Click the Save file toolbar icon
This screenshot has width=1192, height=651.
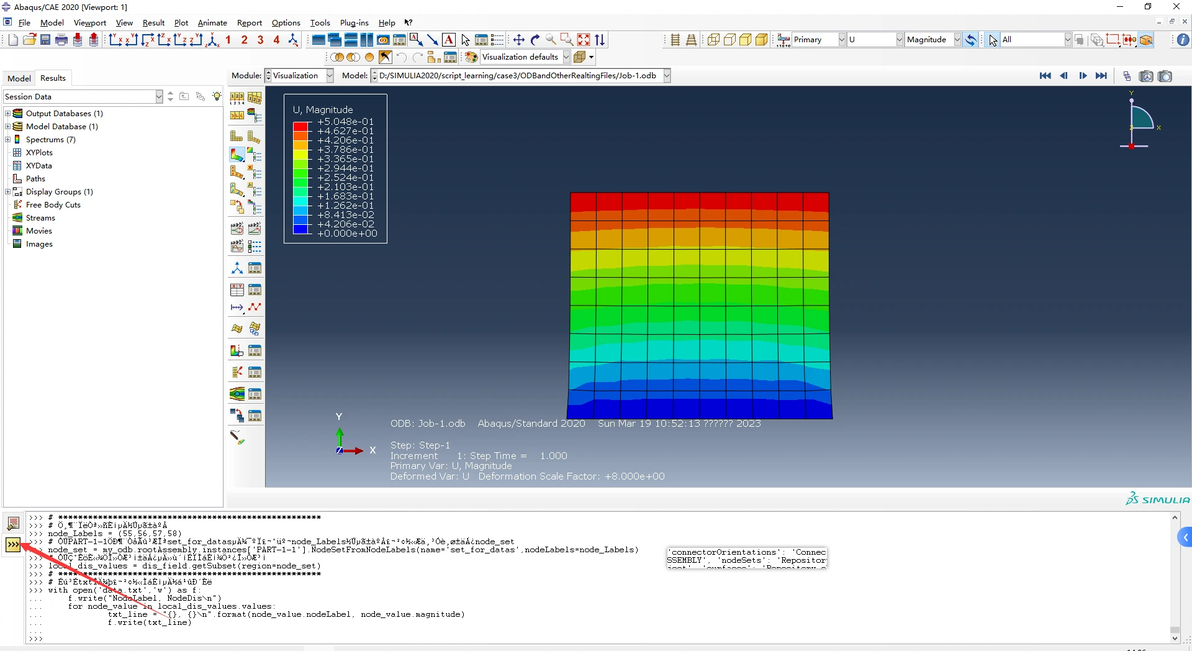[45, 40]
